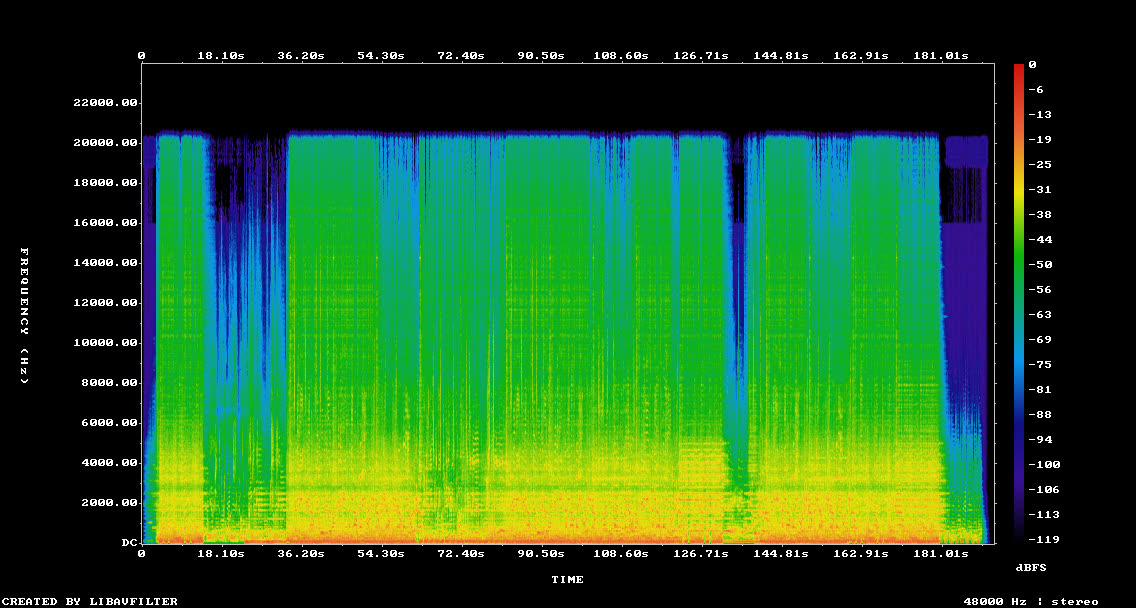Click the 10000.00 Hz axis label
The height and width of the screenshot is (608, 1136).
coord(106,343)
